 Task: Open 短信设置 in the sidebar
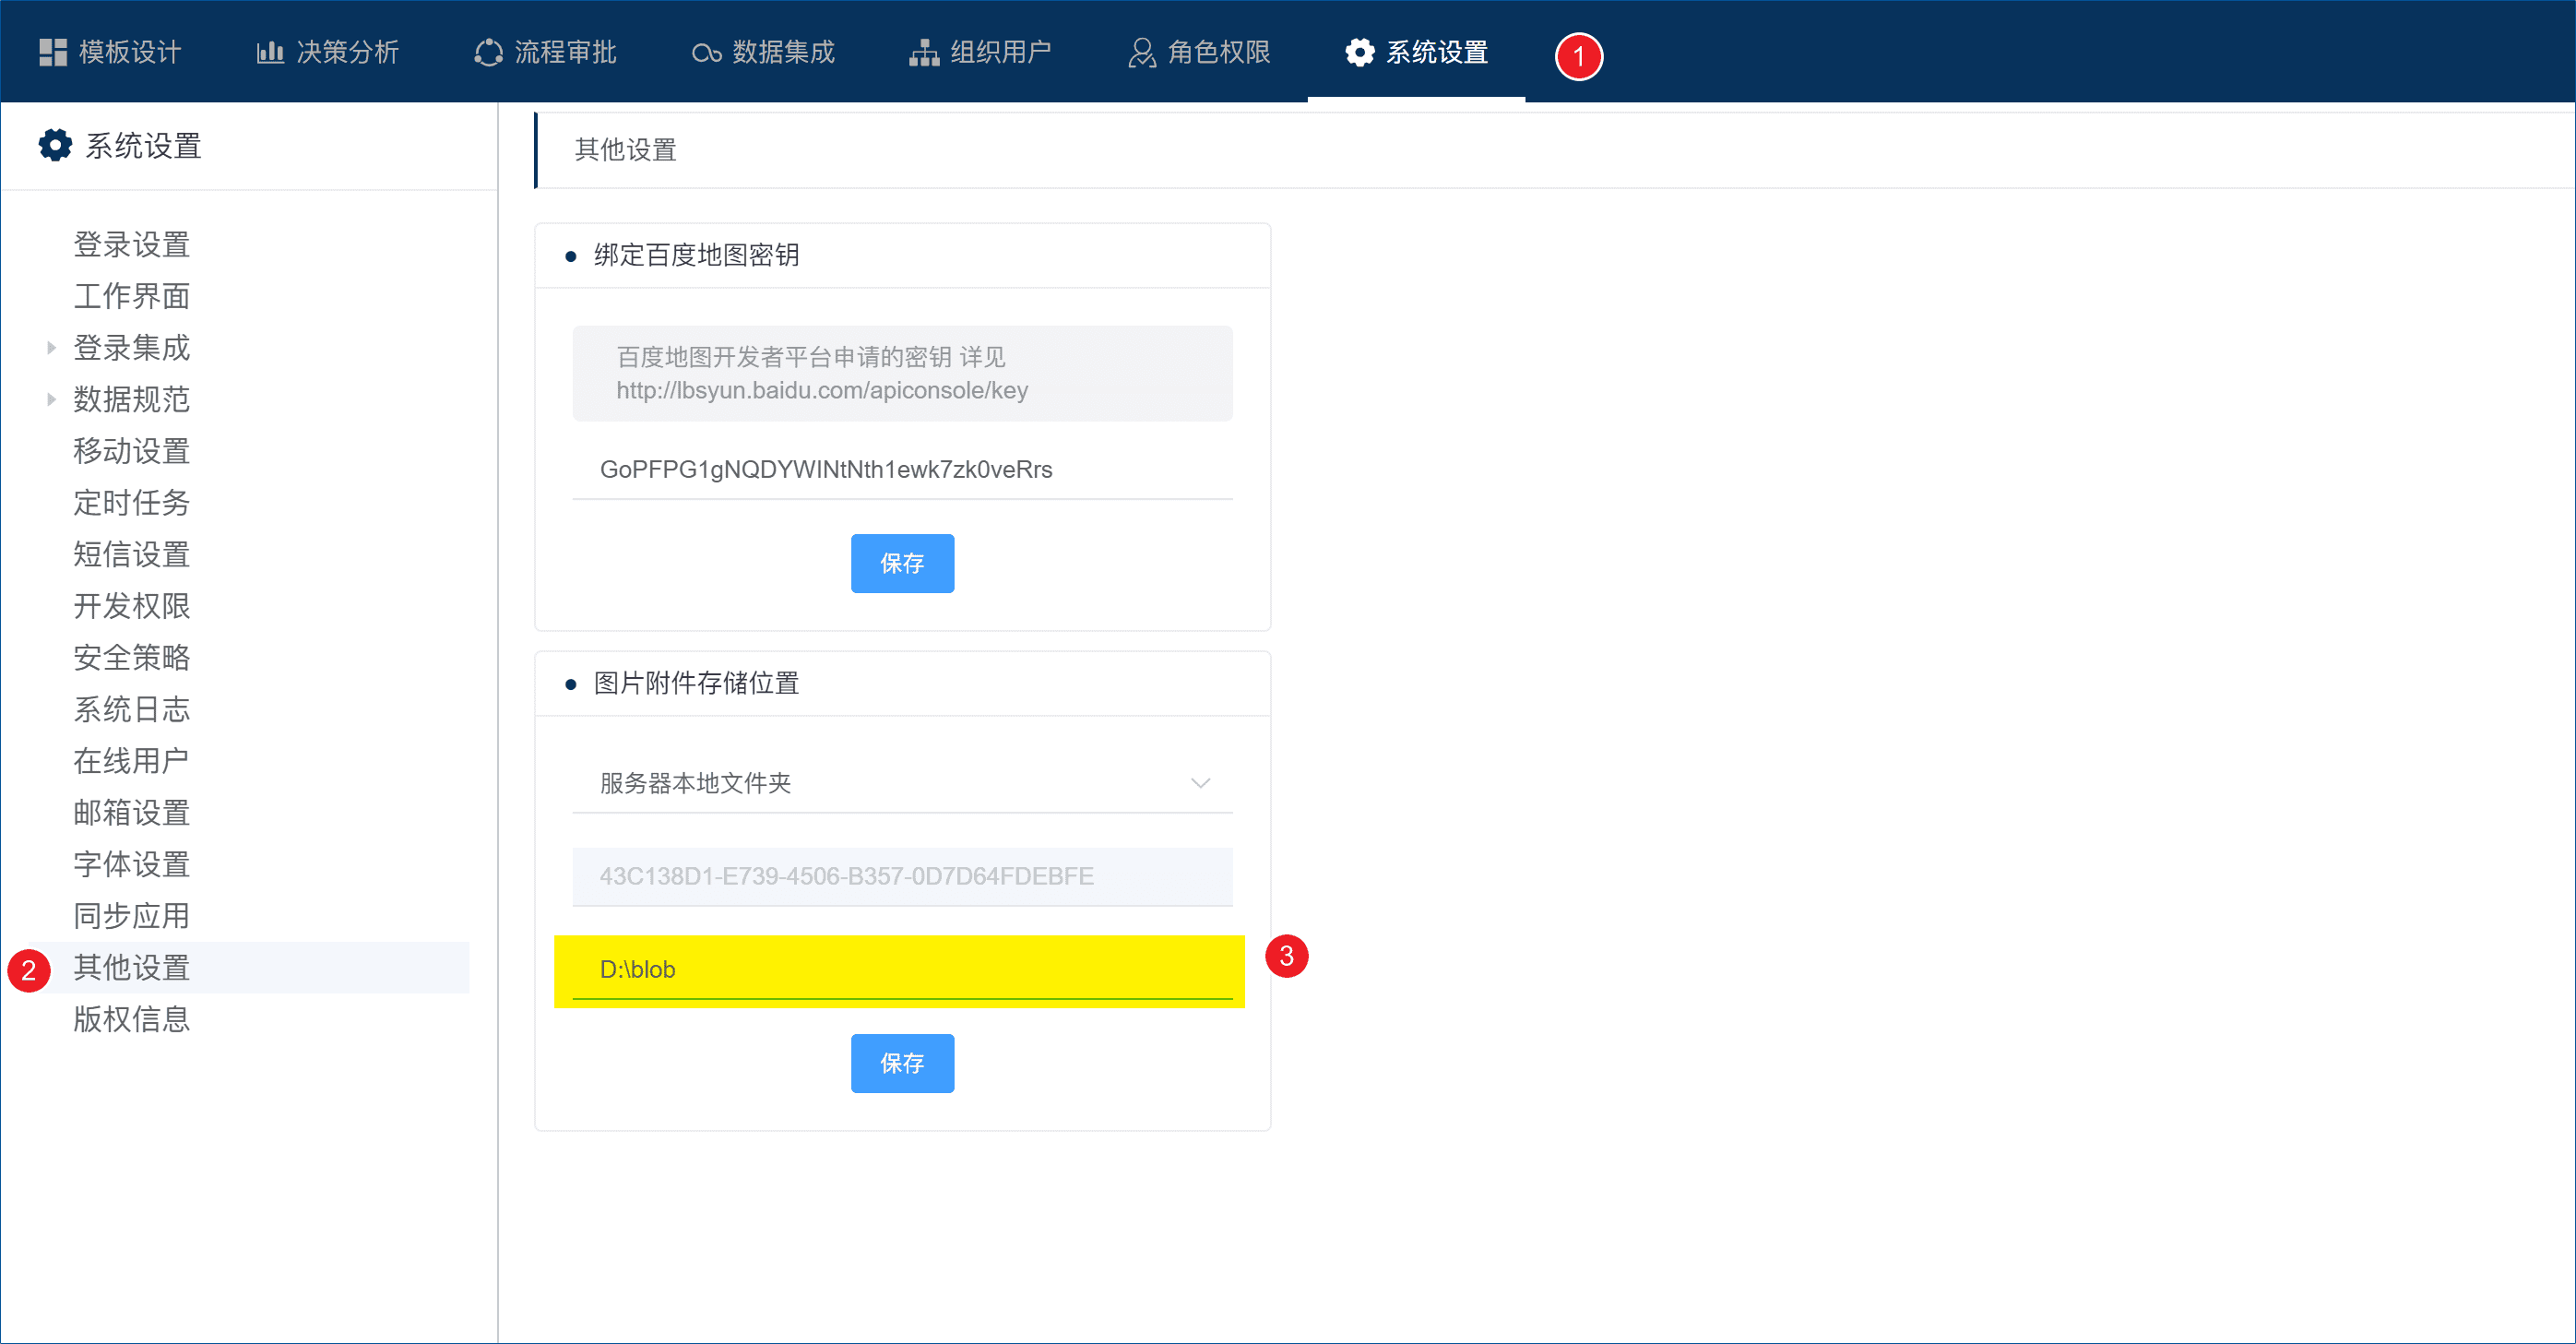pos(132,554)
